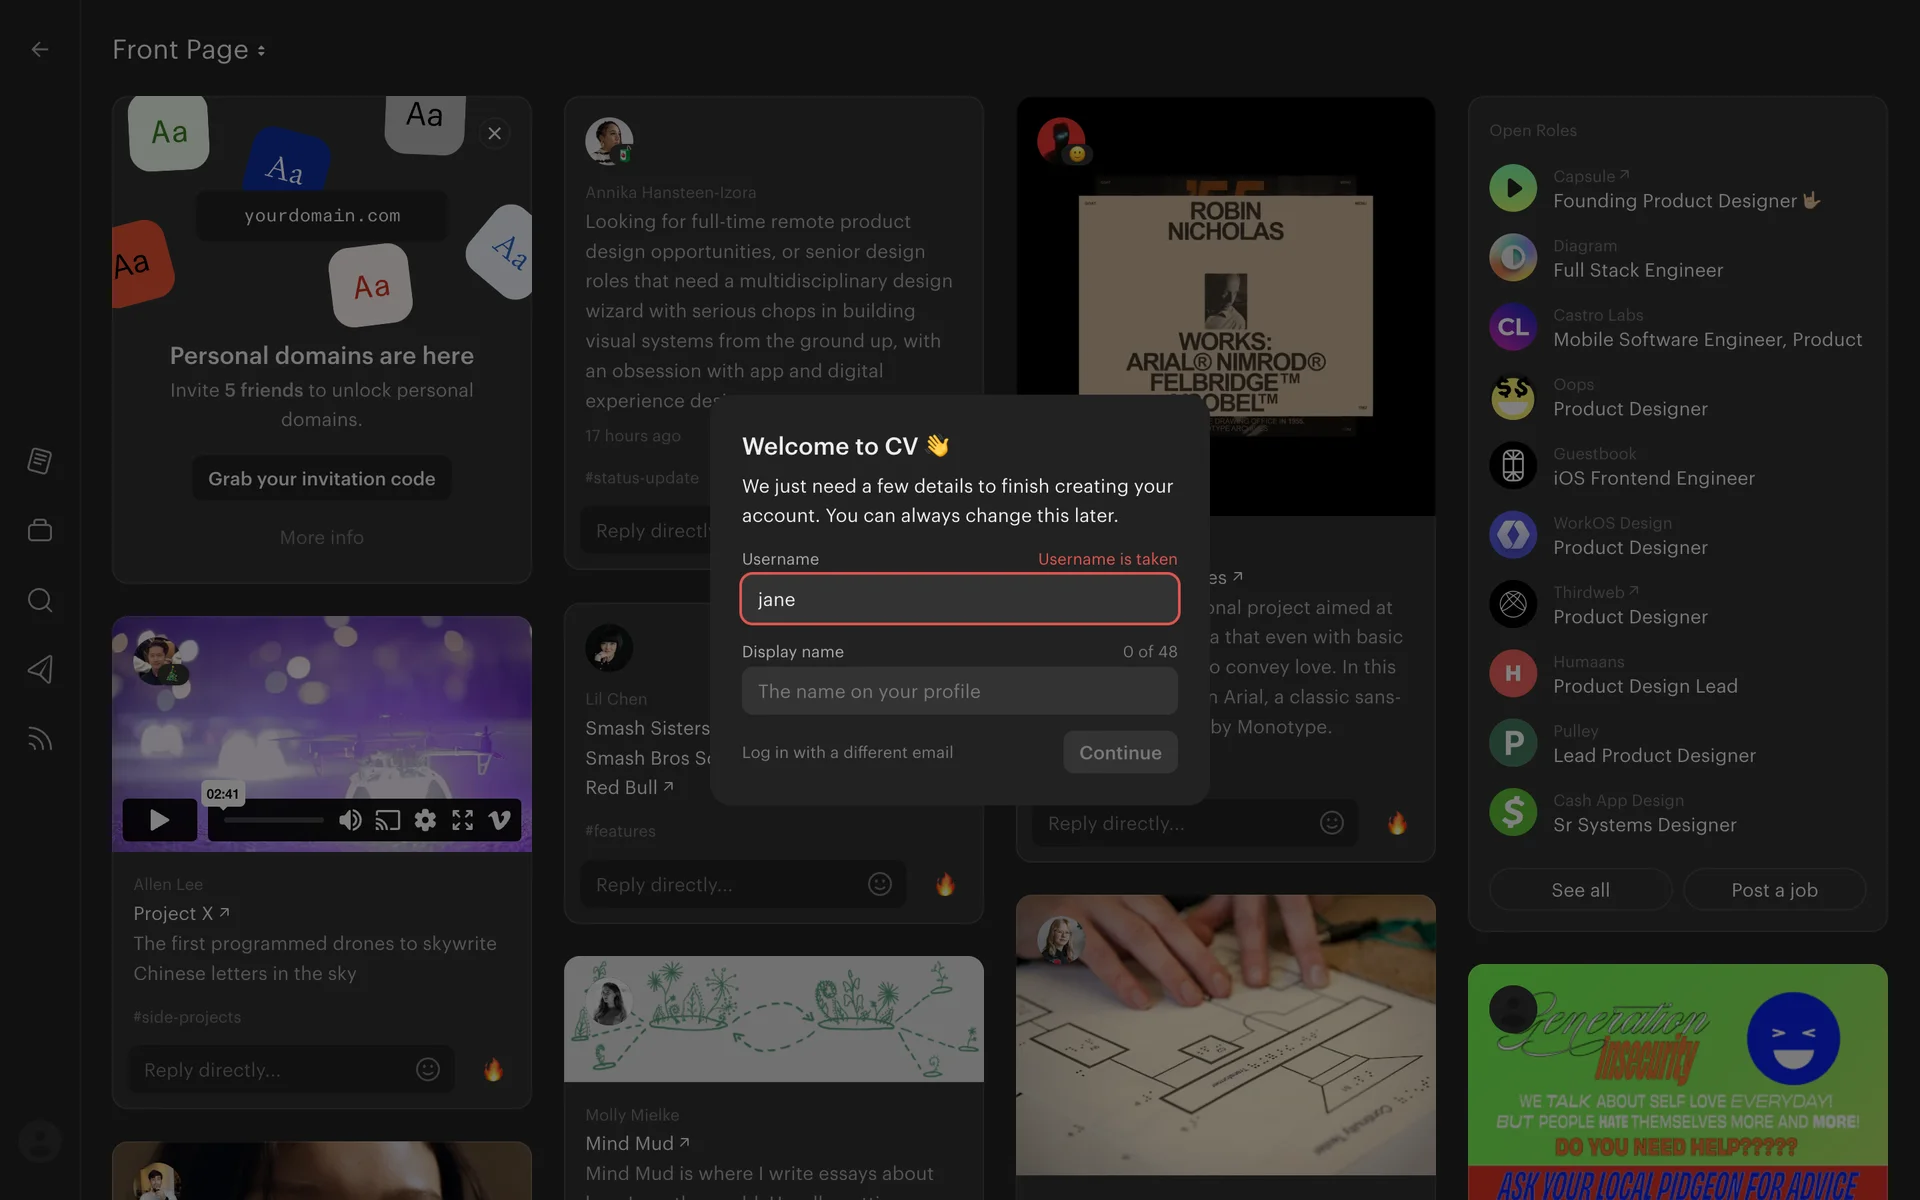1920x1200 pixels.
Task: Click Log in with a different email
Action: click(847, 752)
